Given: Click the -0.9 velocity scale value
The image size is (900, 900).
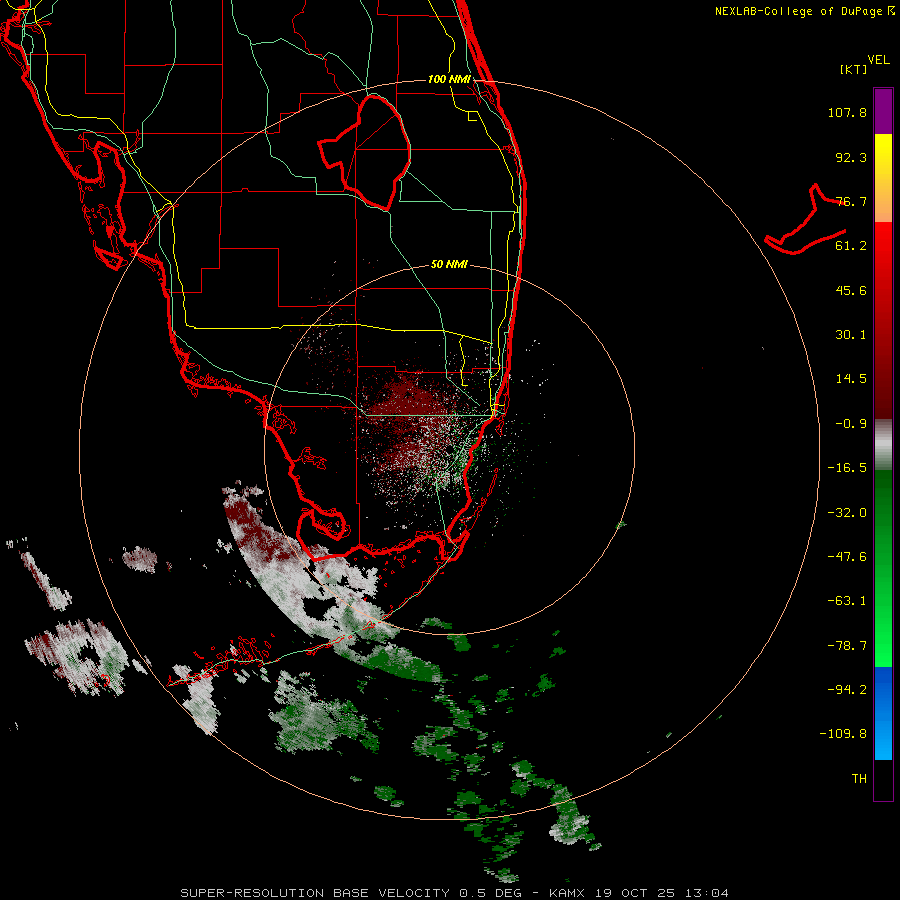Looking at the screenshot, I should [x=851, y=424].
